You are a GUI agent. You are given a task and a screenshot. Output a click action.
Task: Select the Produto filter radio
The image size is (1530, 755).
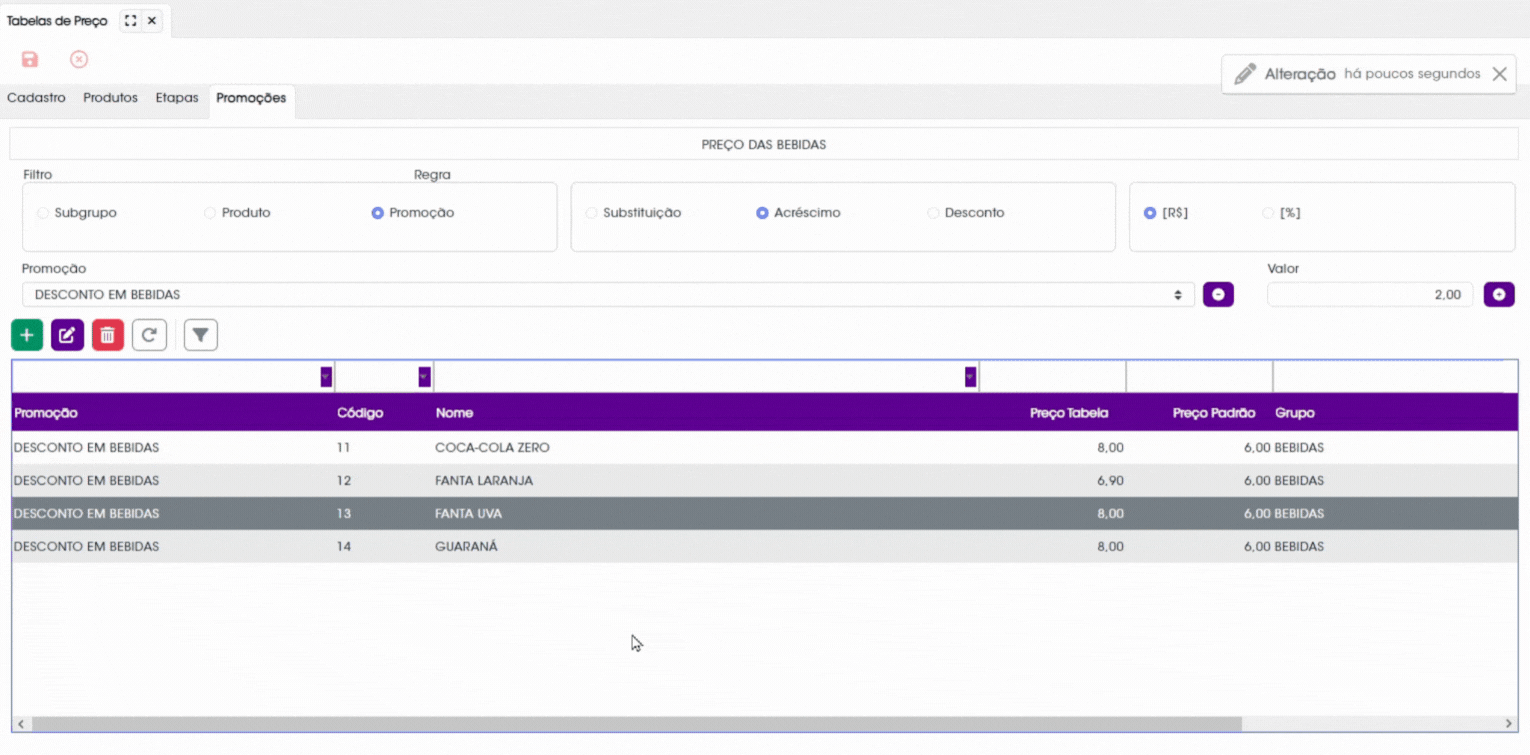pos(209,213)
